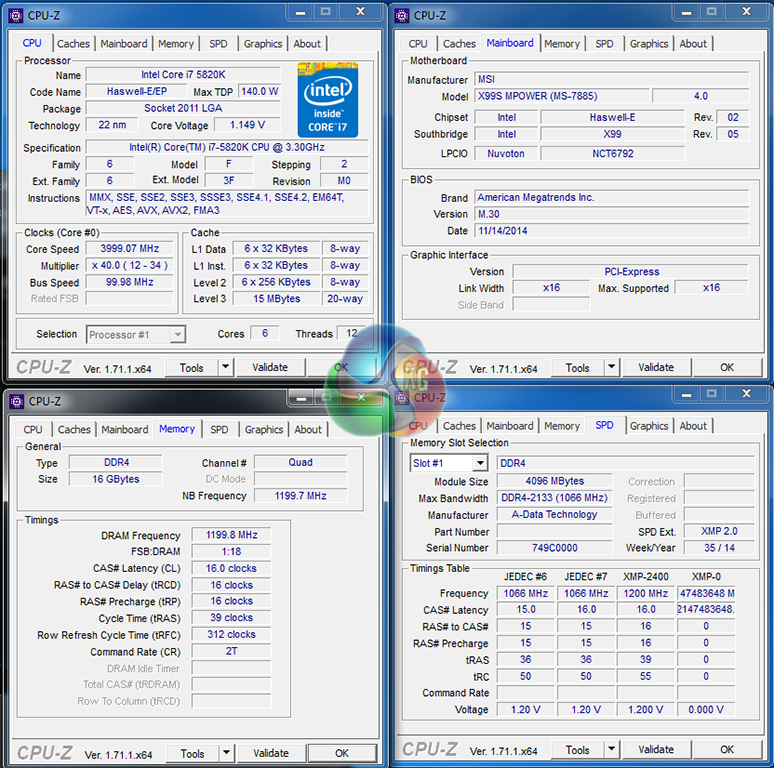
Task: Click the CPU-Z title icon in the Memory window
Action: coord(16,401)
